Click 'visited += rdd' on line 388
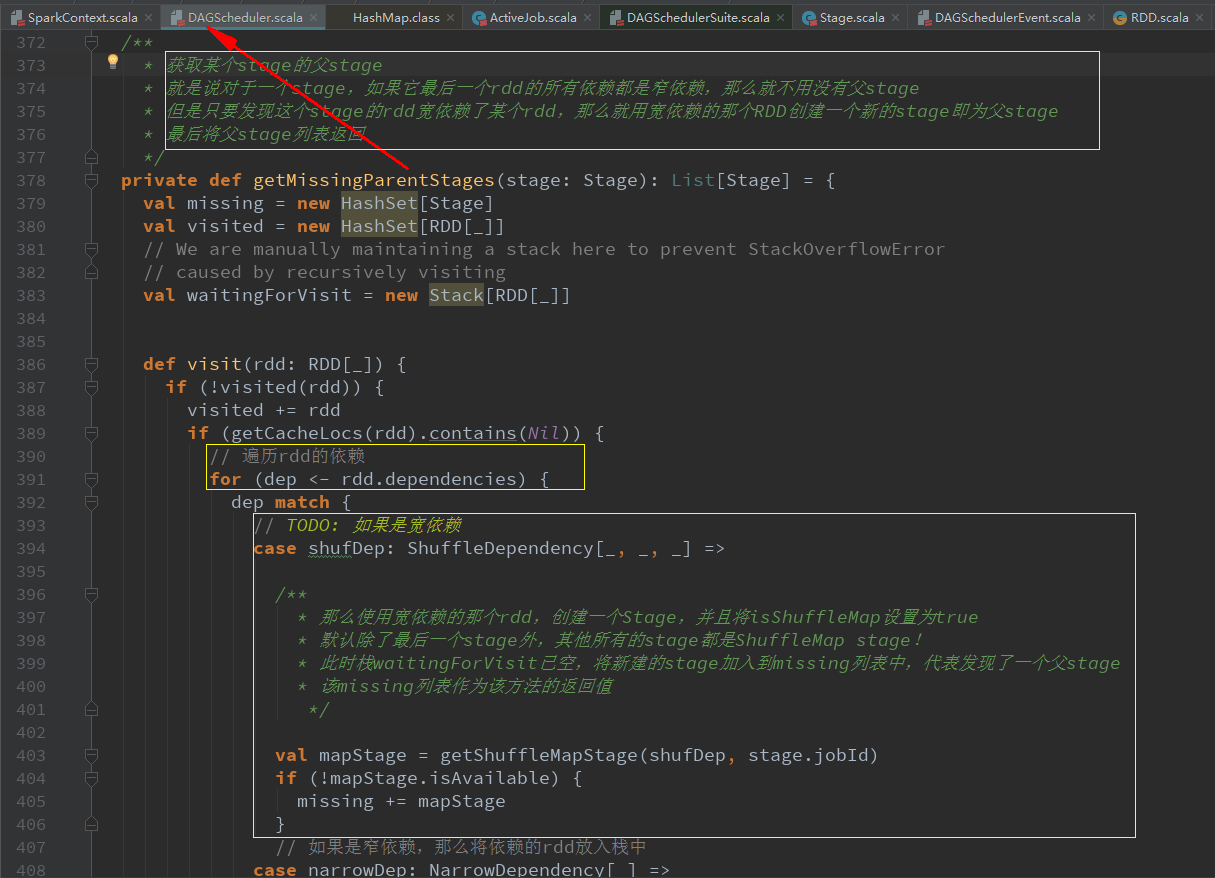 click(264, 410)
